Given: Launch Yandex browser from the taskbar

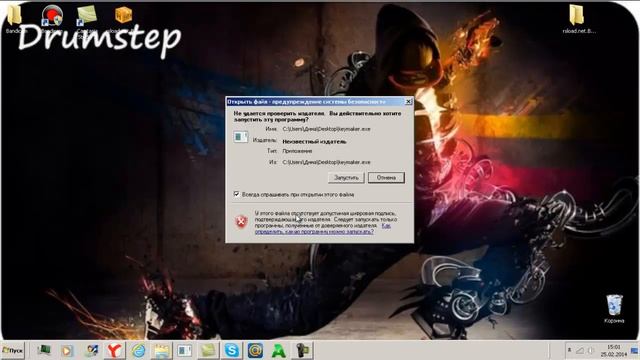Looking at the screenshot, I should point(115,350).
